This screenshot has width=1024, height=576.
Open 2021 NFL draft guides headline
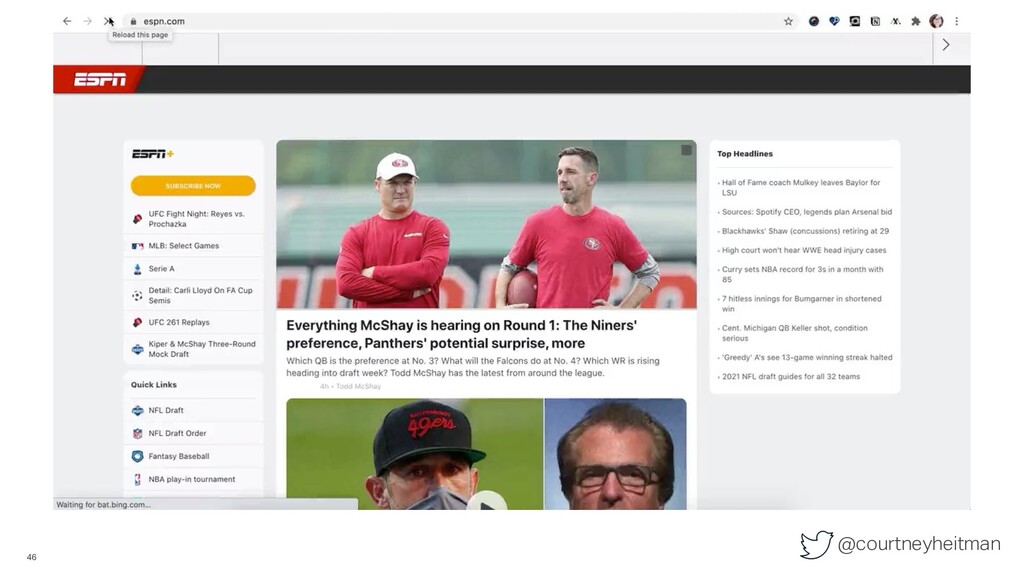click(791, 377)
